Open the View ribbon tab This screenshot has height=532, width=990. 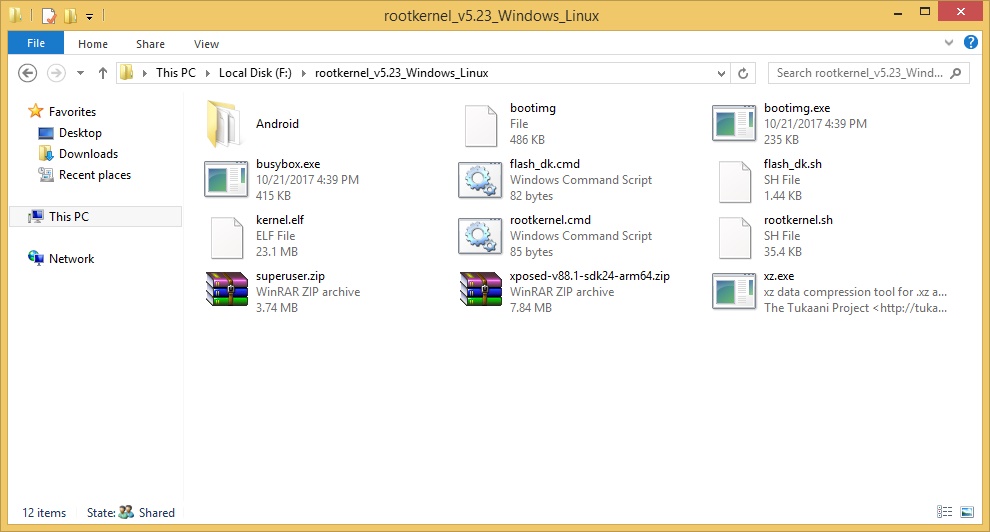click(x=206, y=44)
